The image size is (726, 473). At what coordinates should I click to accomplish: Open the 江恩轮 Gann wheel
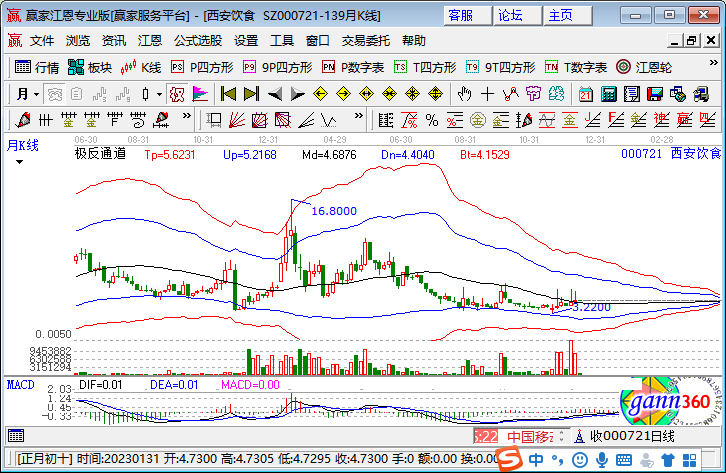click(x=644, y=68)
